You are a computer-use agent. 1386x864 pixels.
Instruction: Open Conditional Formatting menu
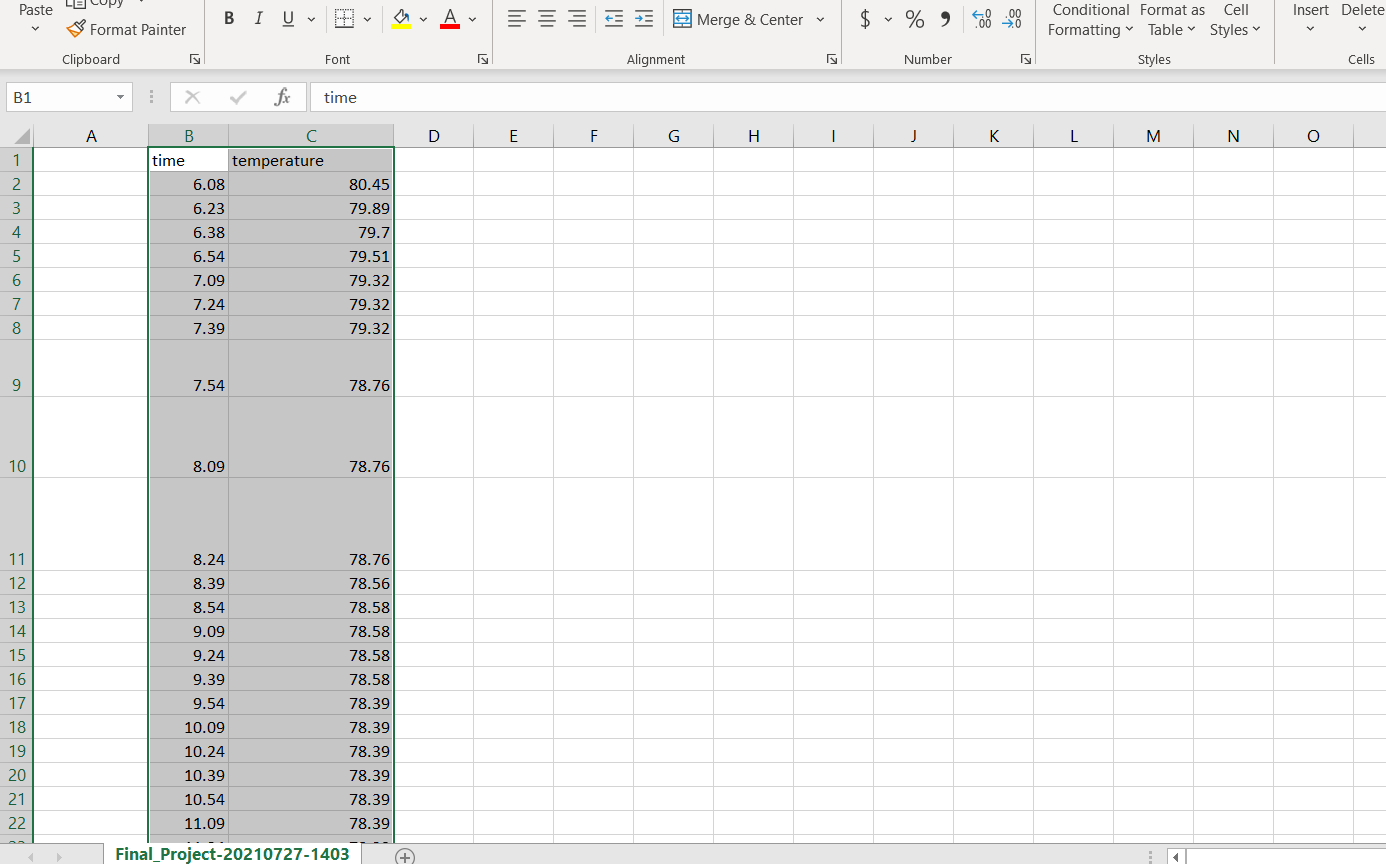[x=1091, y=20]
